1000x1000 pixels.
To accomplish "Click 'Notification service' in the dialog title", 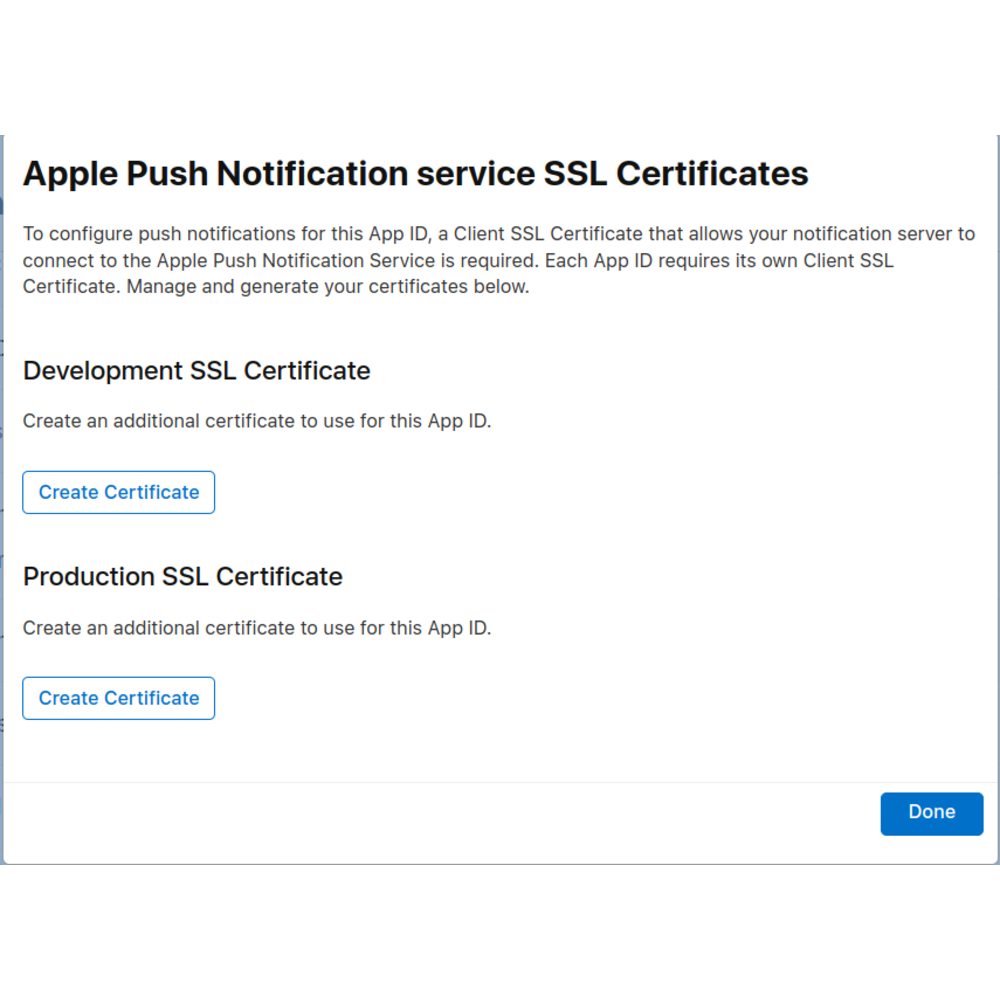I will coord(375,173).
